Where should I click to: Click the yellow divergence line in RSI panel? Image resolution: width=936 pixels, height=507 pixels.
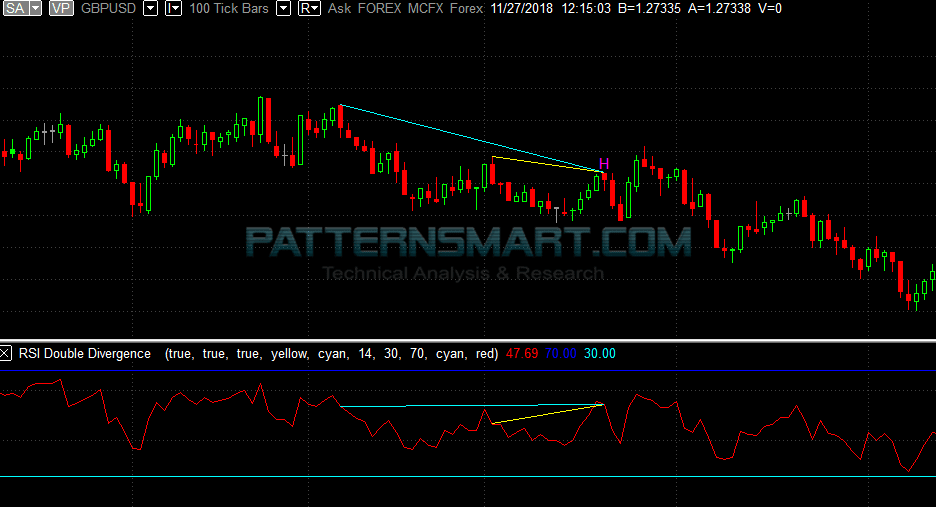tap(547, 414)
